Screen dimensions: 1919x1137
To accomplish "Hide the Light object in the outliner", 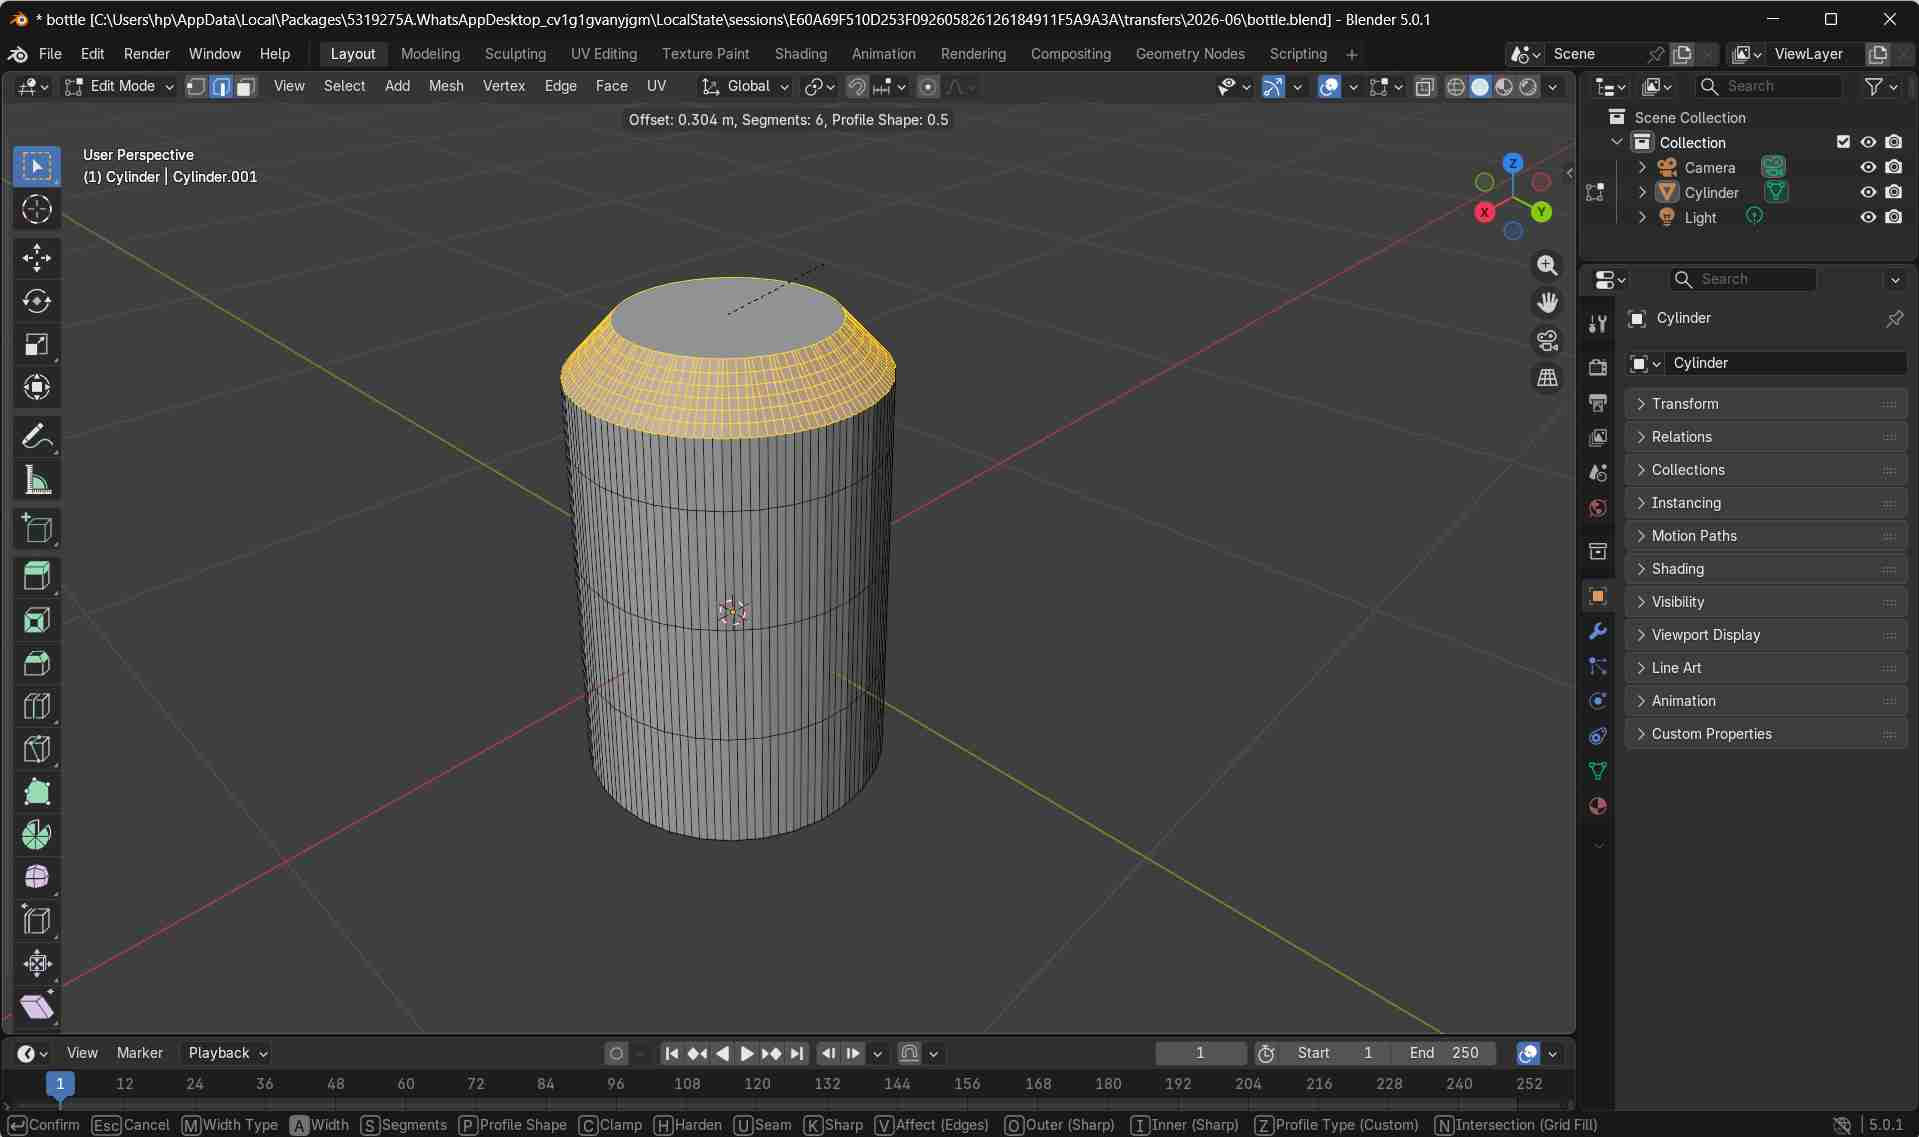I will click(x=1869, y=217).
